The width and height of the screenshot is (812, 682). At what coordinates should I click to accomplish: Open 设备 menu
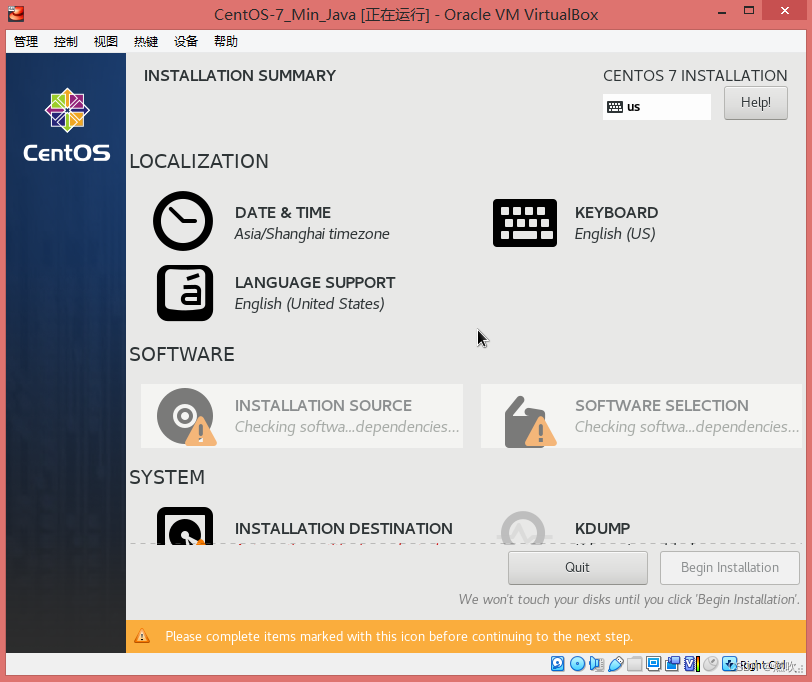pos(186,41)
